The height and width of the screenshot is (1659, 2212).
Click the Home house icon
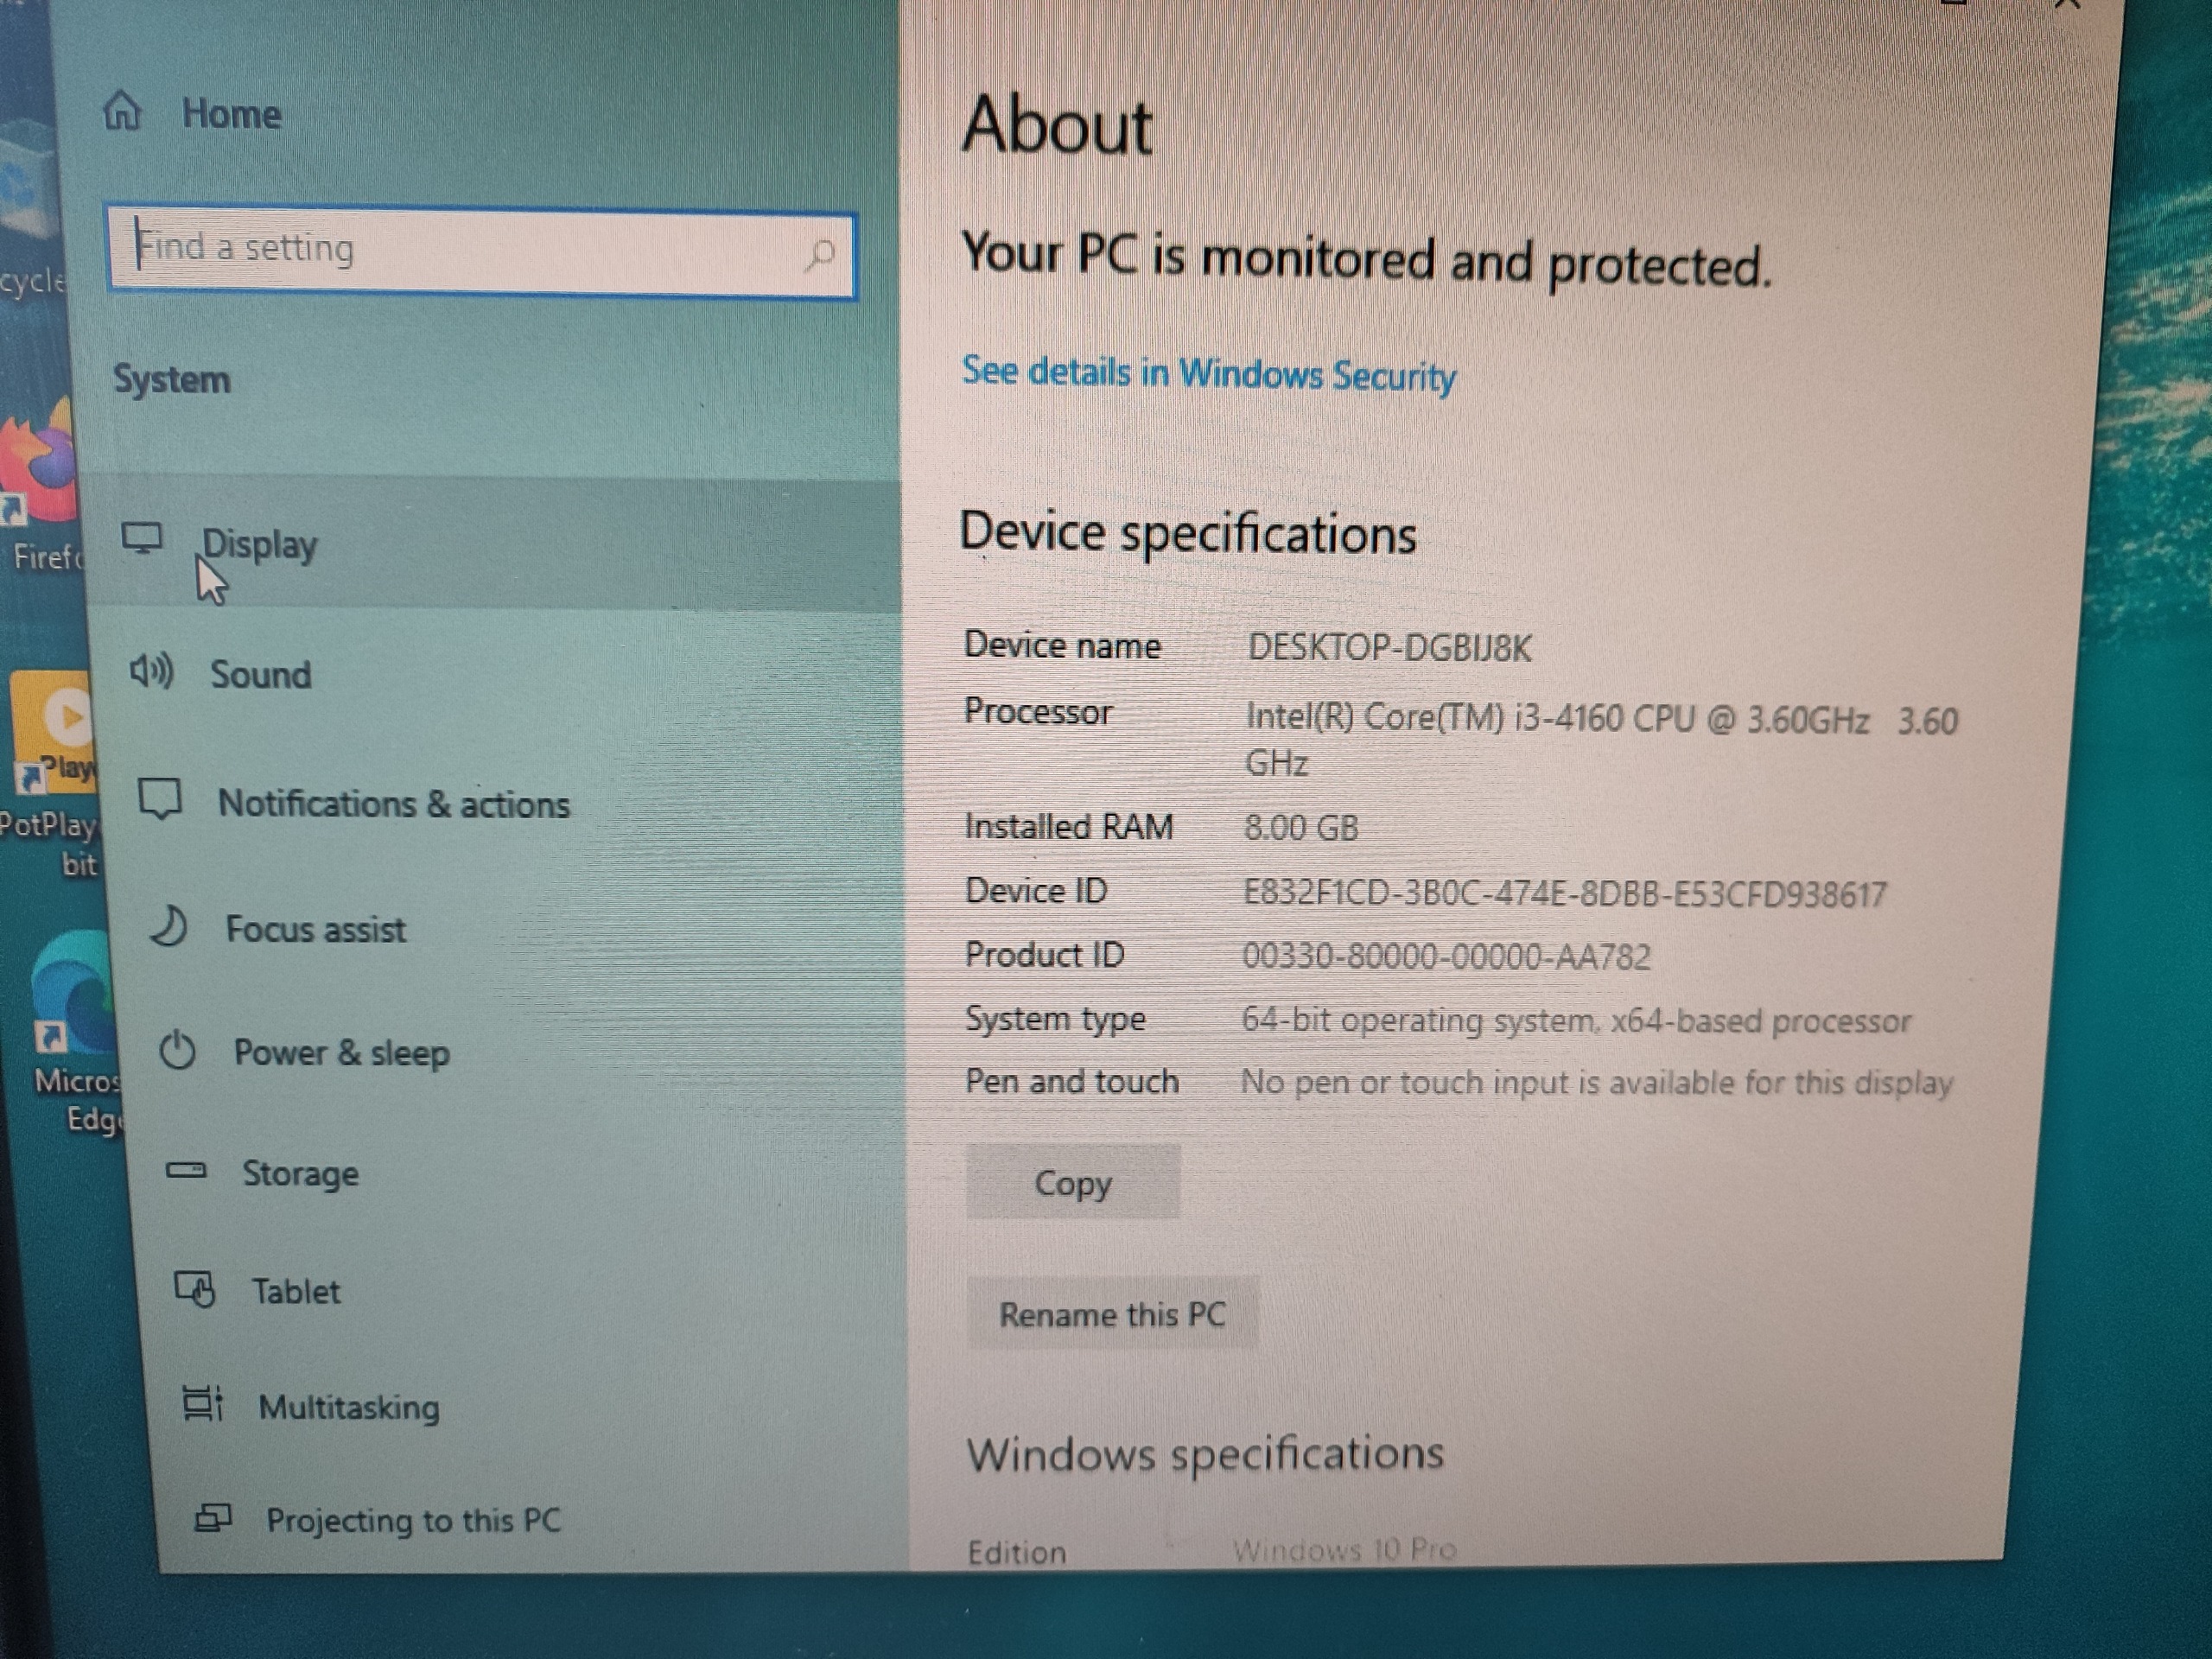[x=122, y=110]
